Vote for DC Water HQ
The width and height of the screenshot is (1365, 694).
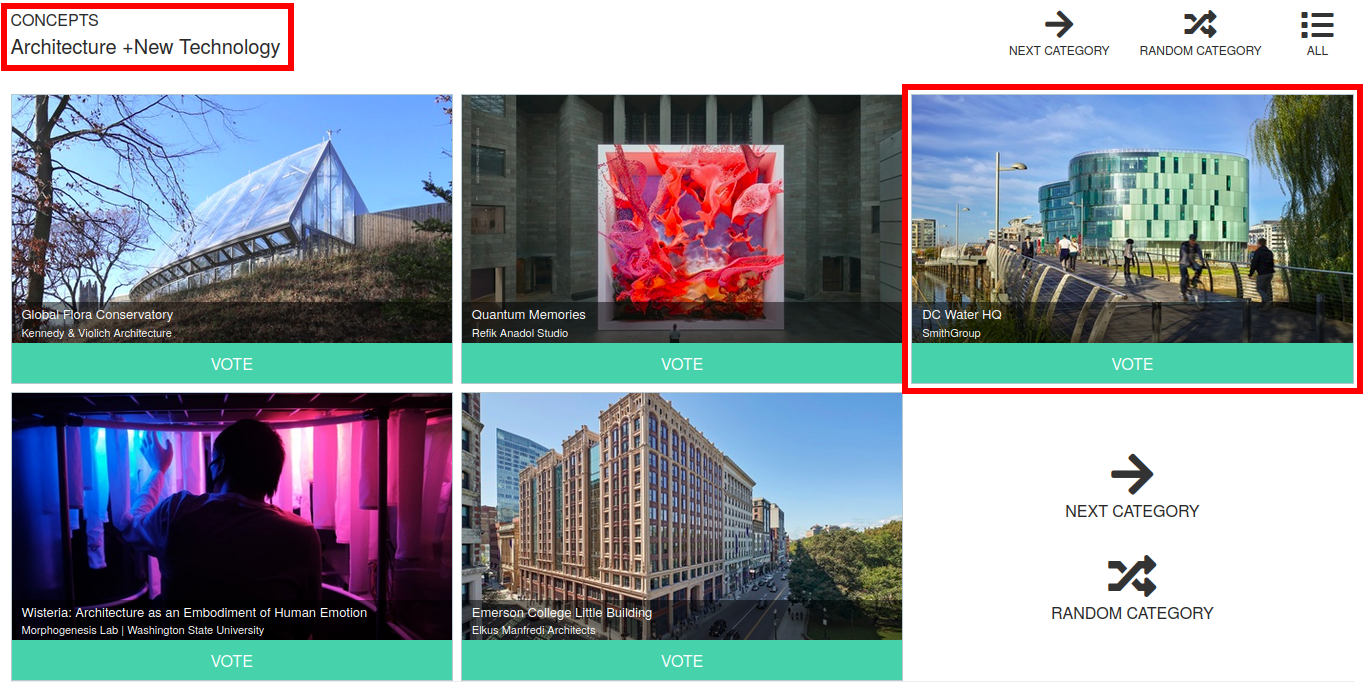(x=1132, y=364)
